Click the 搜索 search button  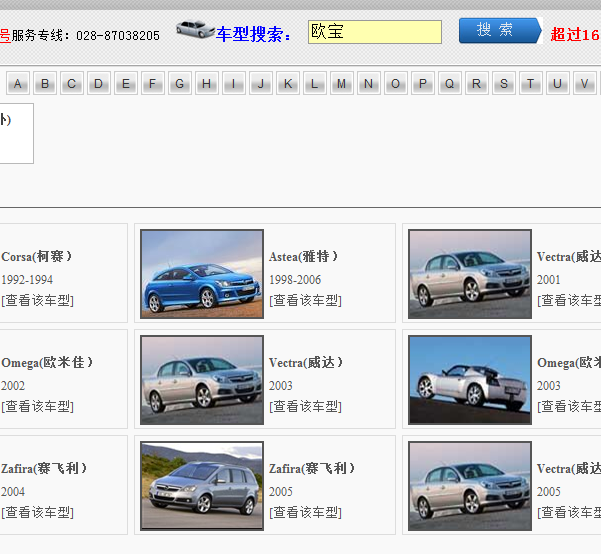click(x=500, y=30)
